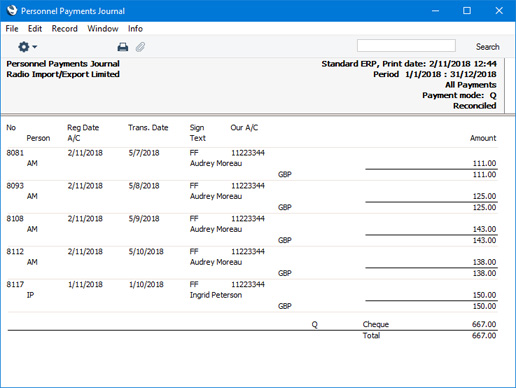Click the Our A/C column header
516x388 pixels.
244,128
